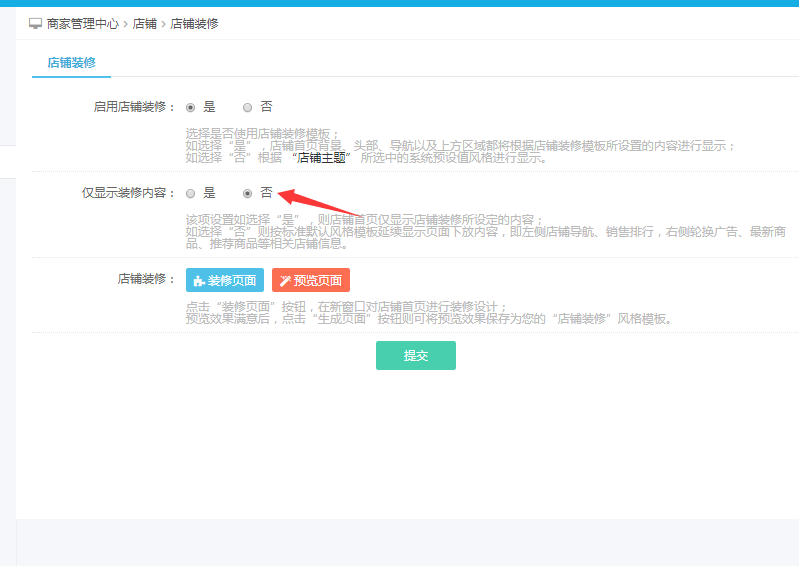799x566 pixels.
Task: Choose 否 radio for 仅显示装修内容
Action: 248,193
